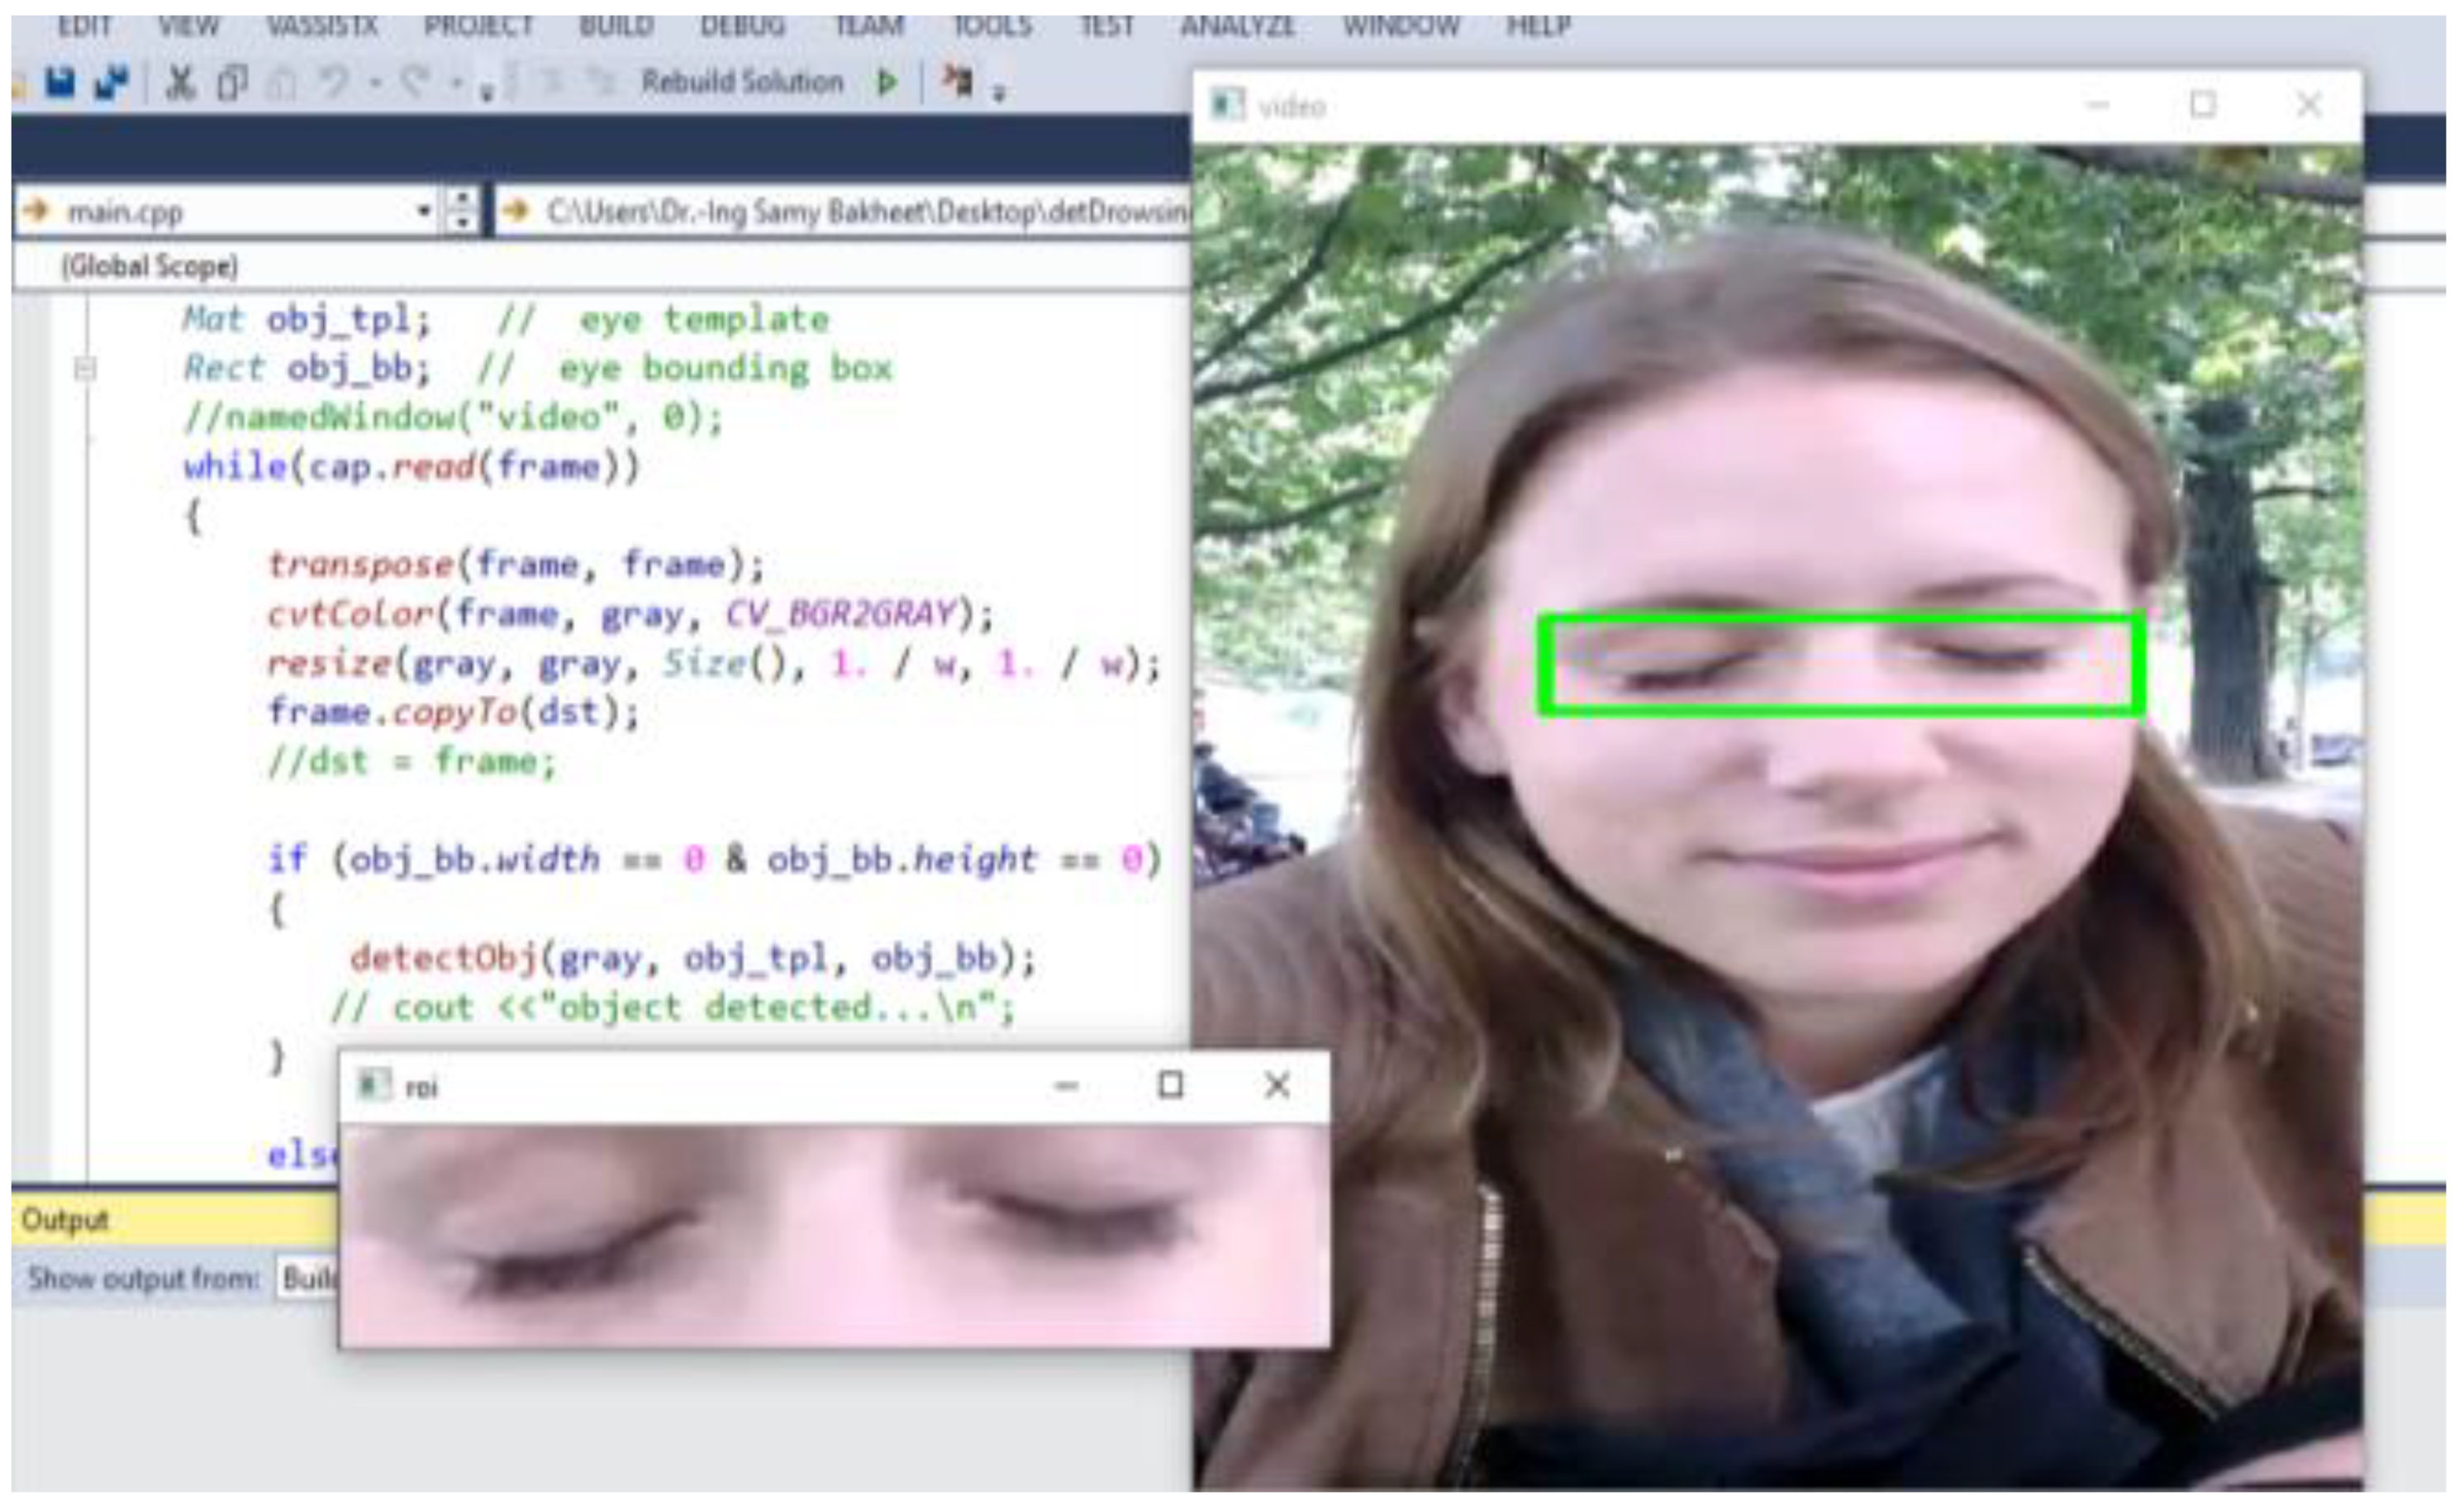Collapse the code block at obj_bb line
The height and width of the screenshot is (1510, 2464).
(x=85, y=370)
